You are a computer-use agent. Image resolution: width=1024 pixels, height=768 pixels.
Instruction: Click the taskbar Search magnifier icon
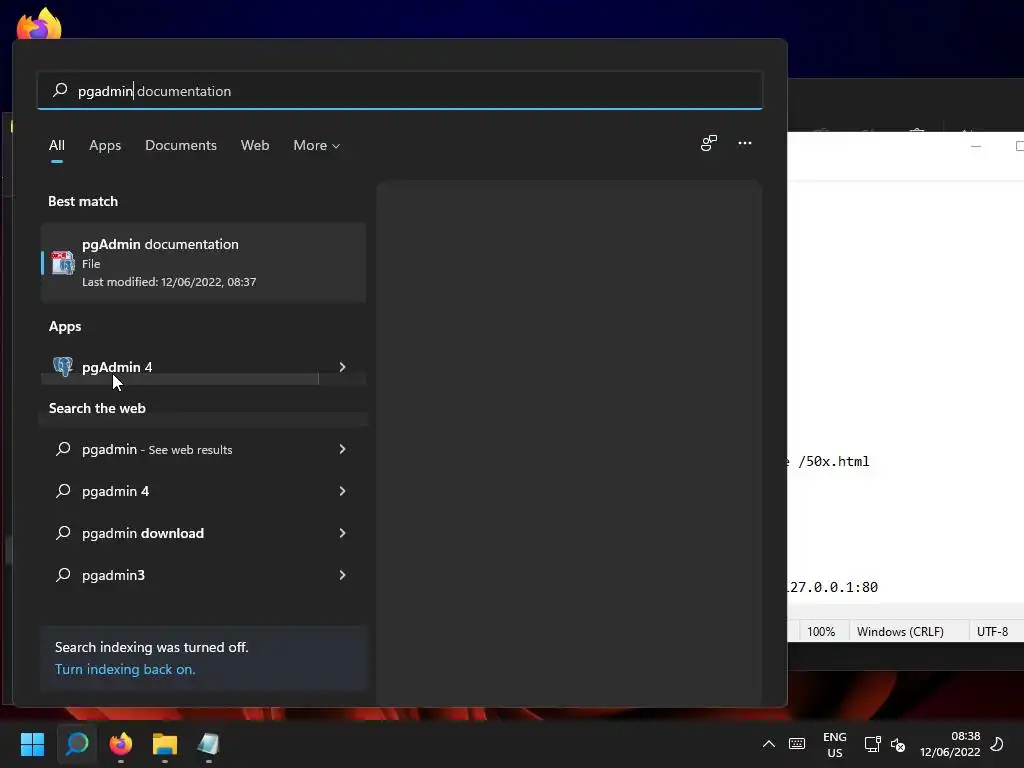pyautogui.click(x=76, y=743)
